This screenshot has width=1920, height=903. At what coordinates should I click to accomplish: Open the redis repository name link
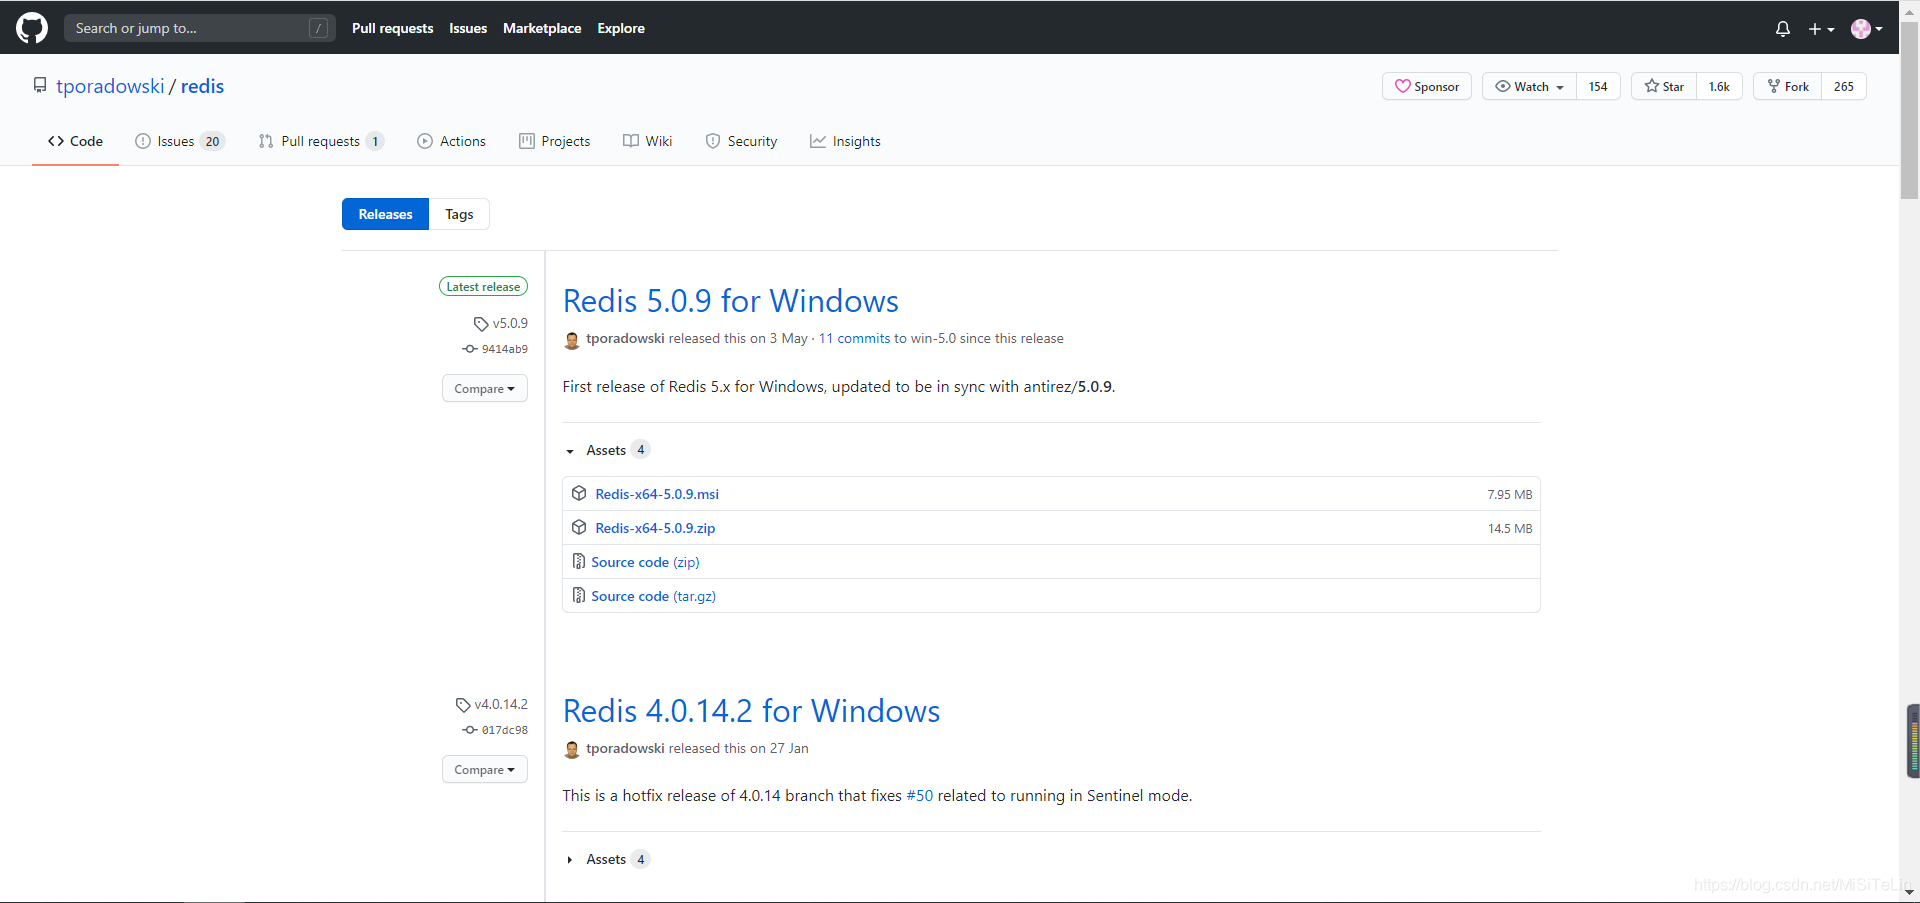[x=202, y=86]
